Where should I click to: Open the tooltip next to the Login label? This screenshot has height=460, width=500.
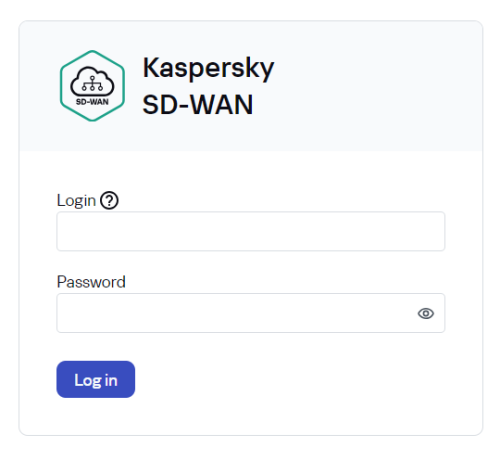pyautogui.click(x=109, y=200)
